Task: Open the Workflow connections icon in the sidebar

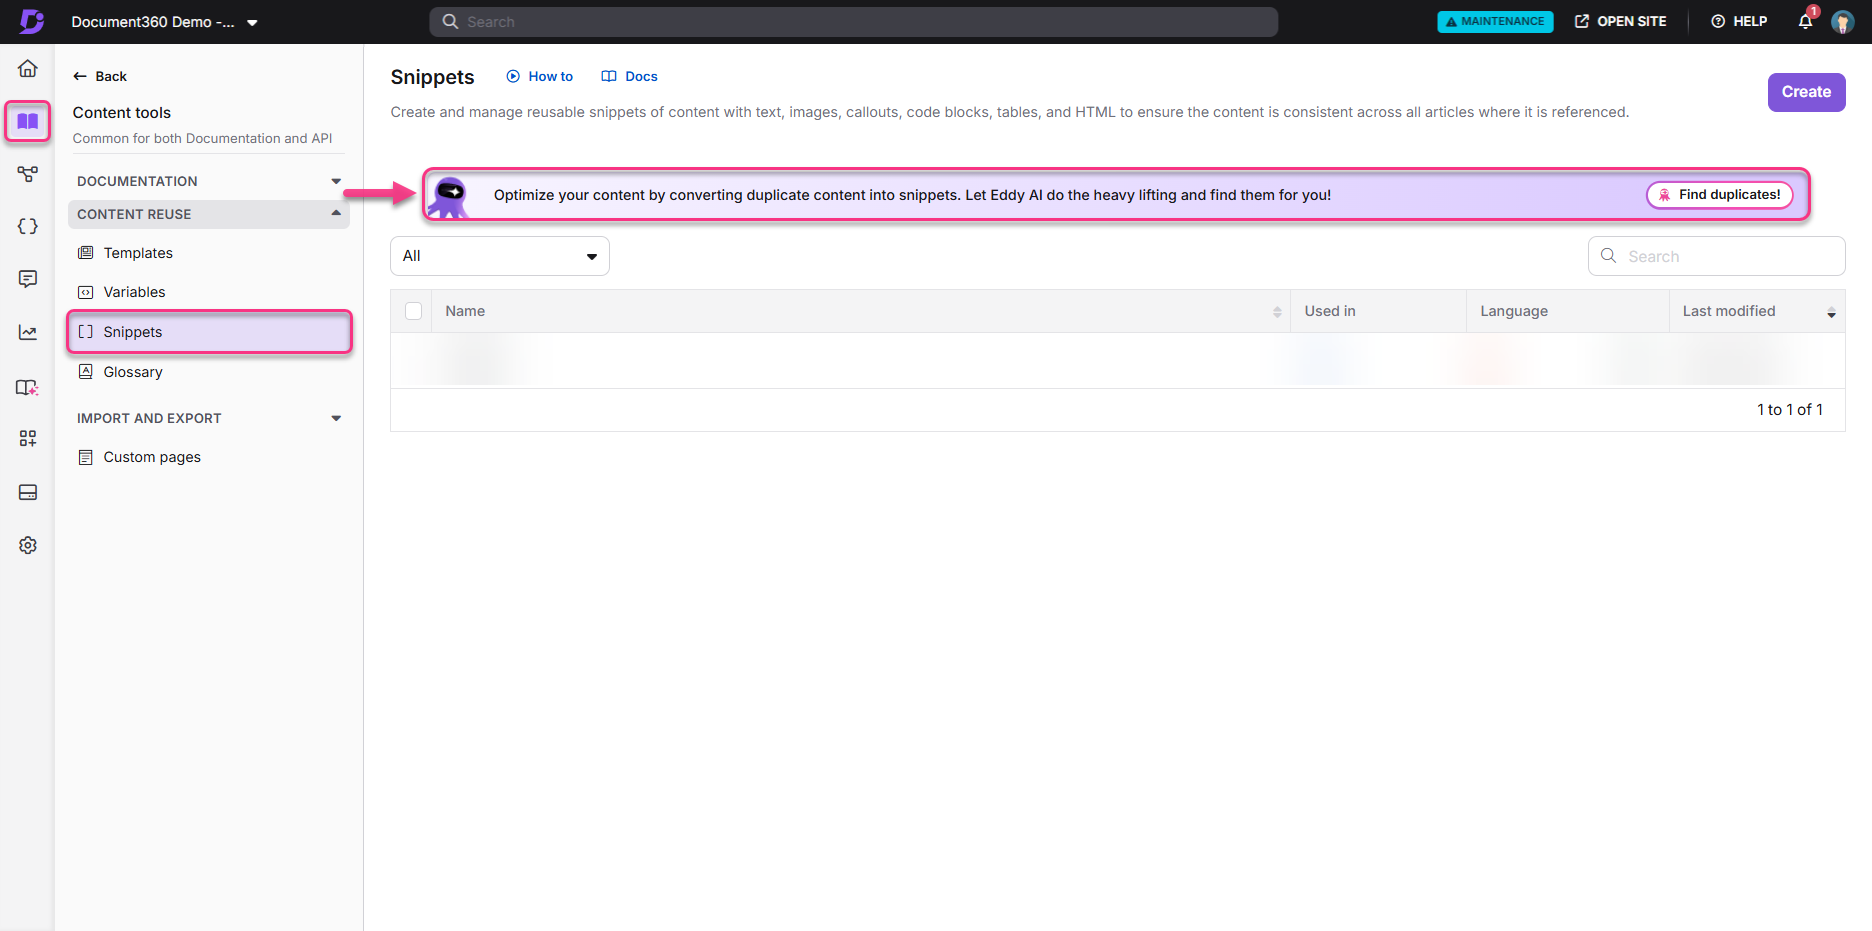Action: tap(27, 174)
